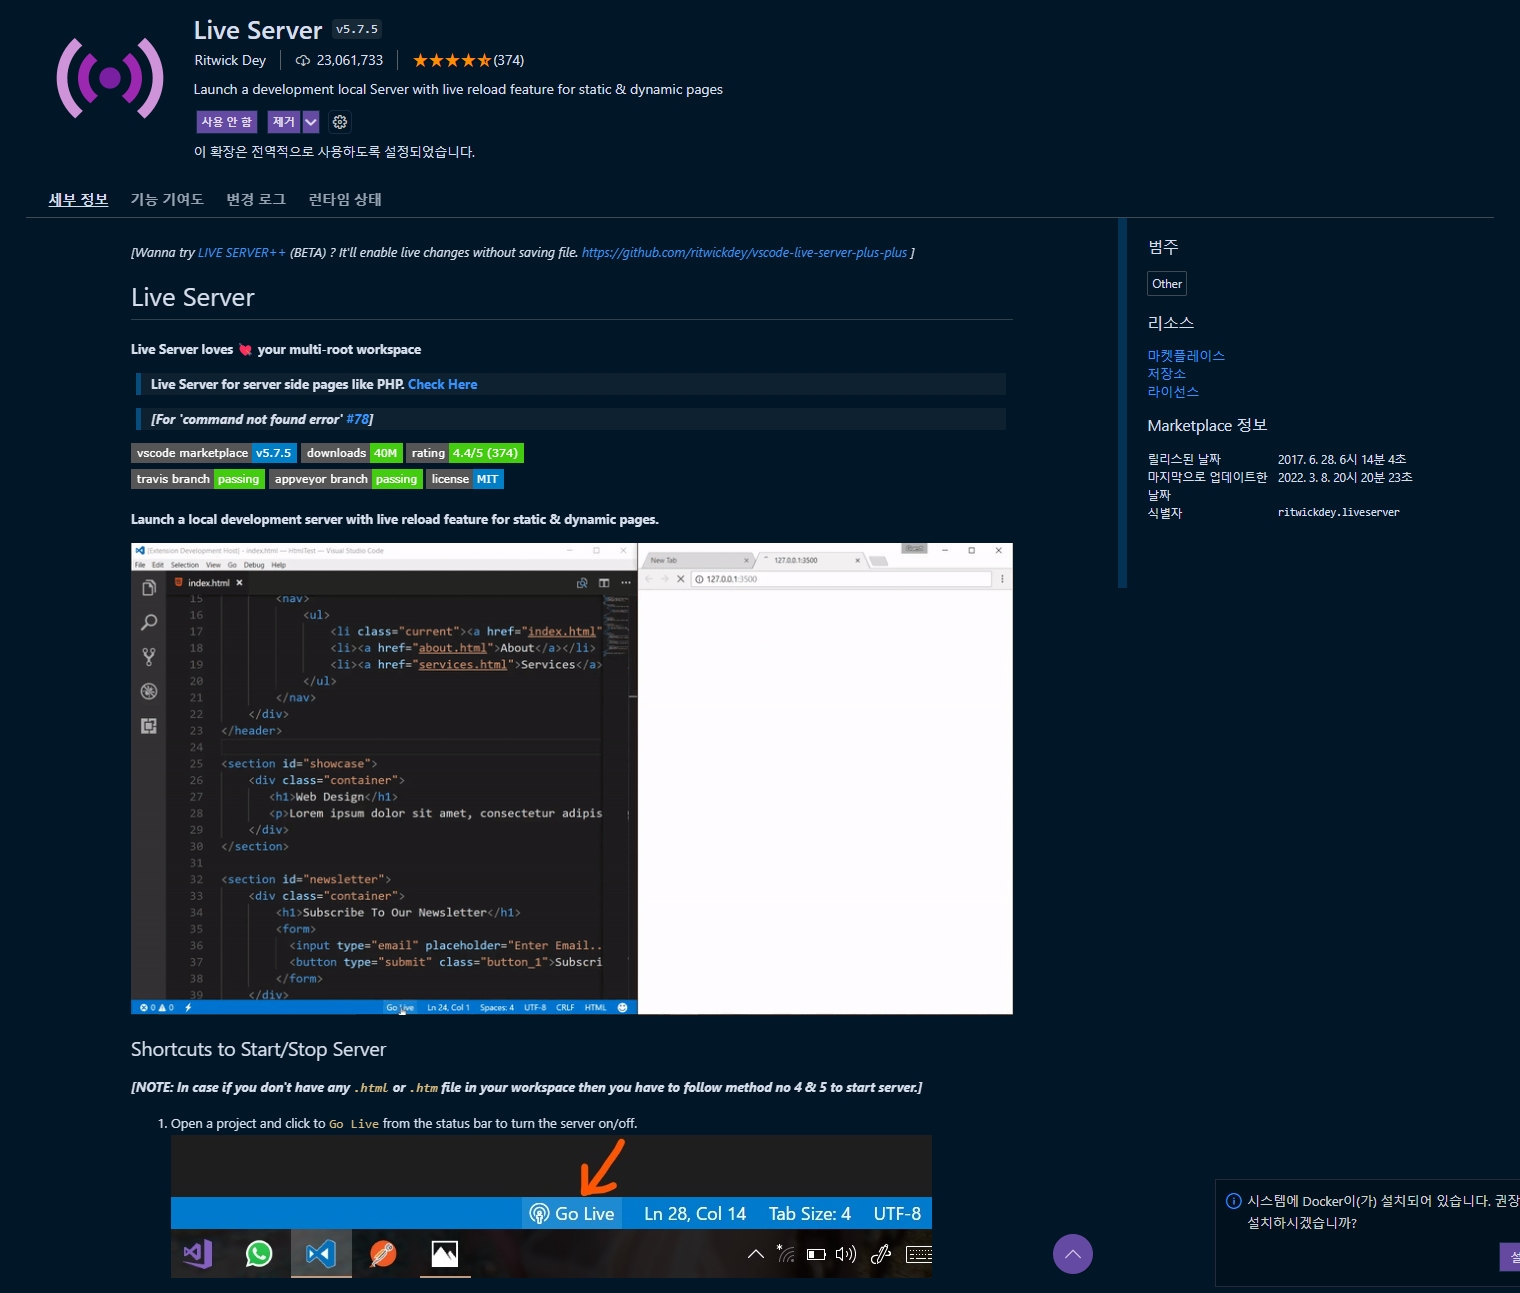Click the 제거 uninstall button
Image resolution: width=1520 pixels, height=1293 pixels.
tap(284, 122)
